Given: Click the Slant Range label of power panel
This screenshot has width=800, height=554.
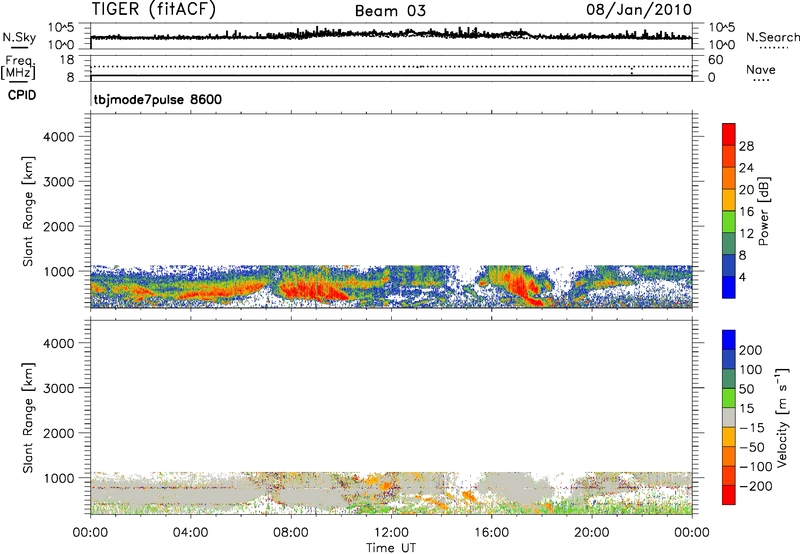Looking at the screenshot, I should 28,211.
